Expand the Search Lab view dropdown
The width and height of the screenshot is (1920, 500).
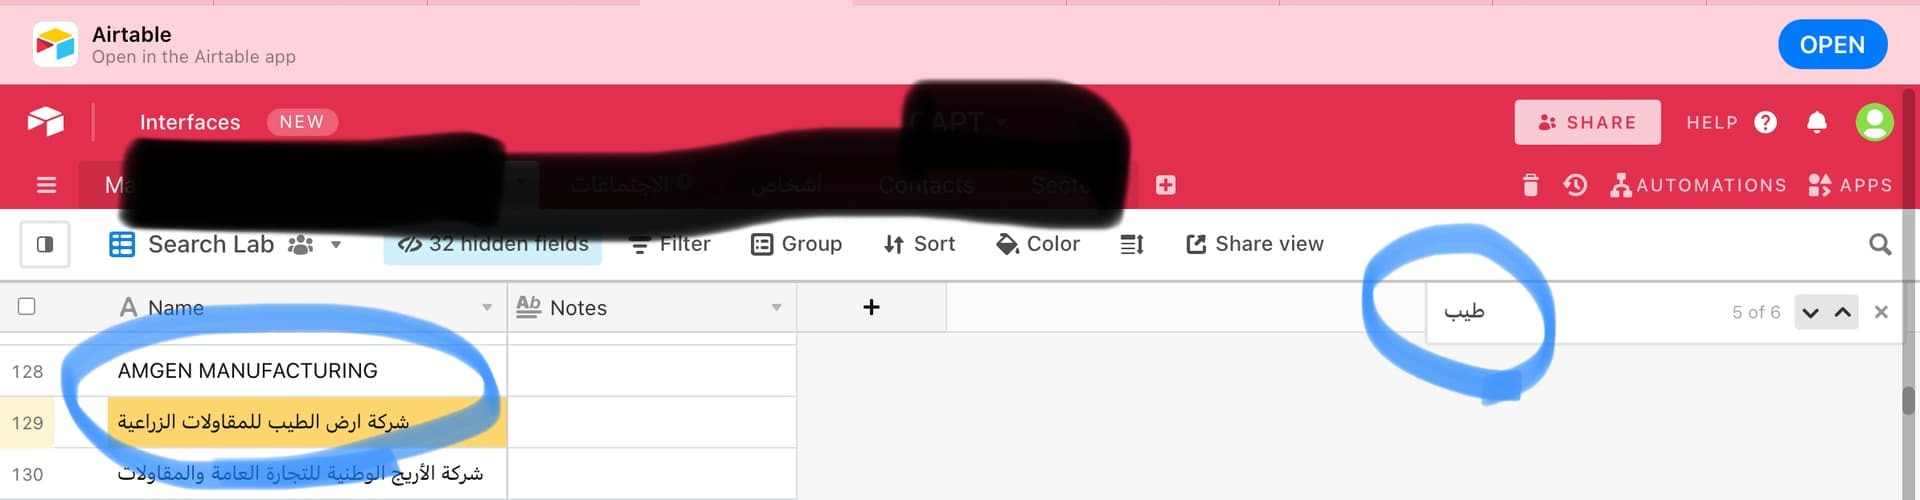point(336,244)
